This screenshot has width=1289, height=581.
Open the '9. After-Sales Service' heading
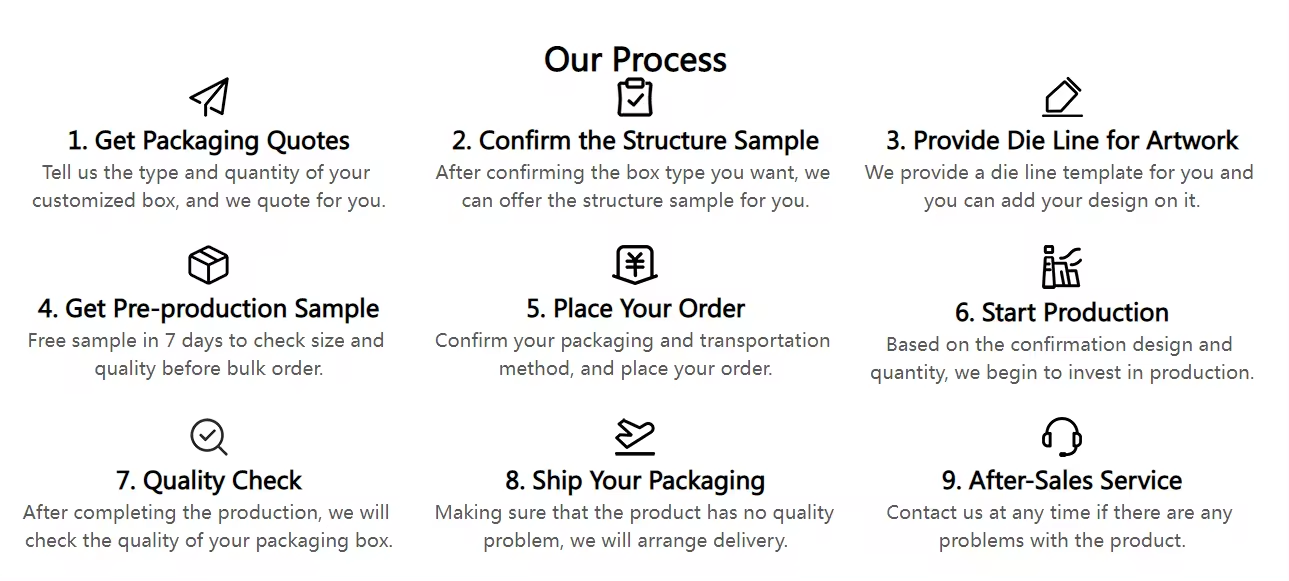[x=1061, y=480]
